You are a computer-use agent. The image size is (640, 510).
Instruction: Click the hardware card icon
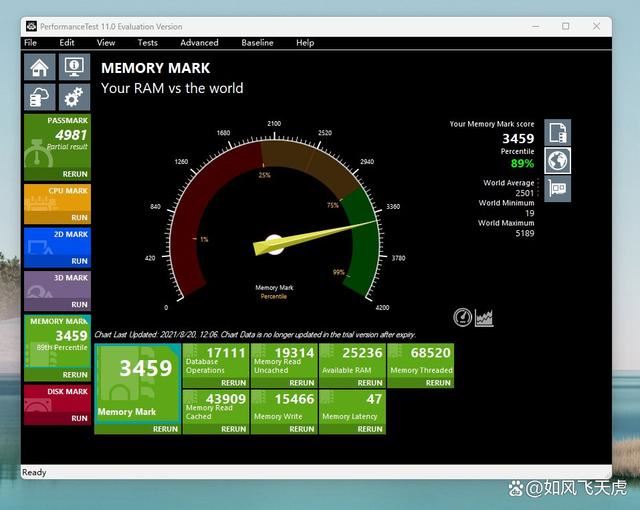point(558,189)
